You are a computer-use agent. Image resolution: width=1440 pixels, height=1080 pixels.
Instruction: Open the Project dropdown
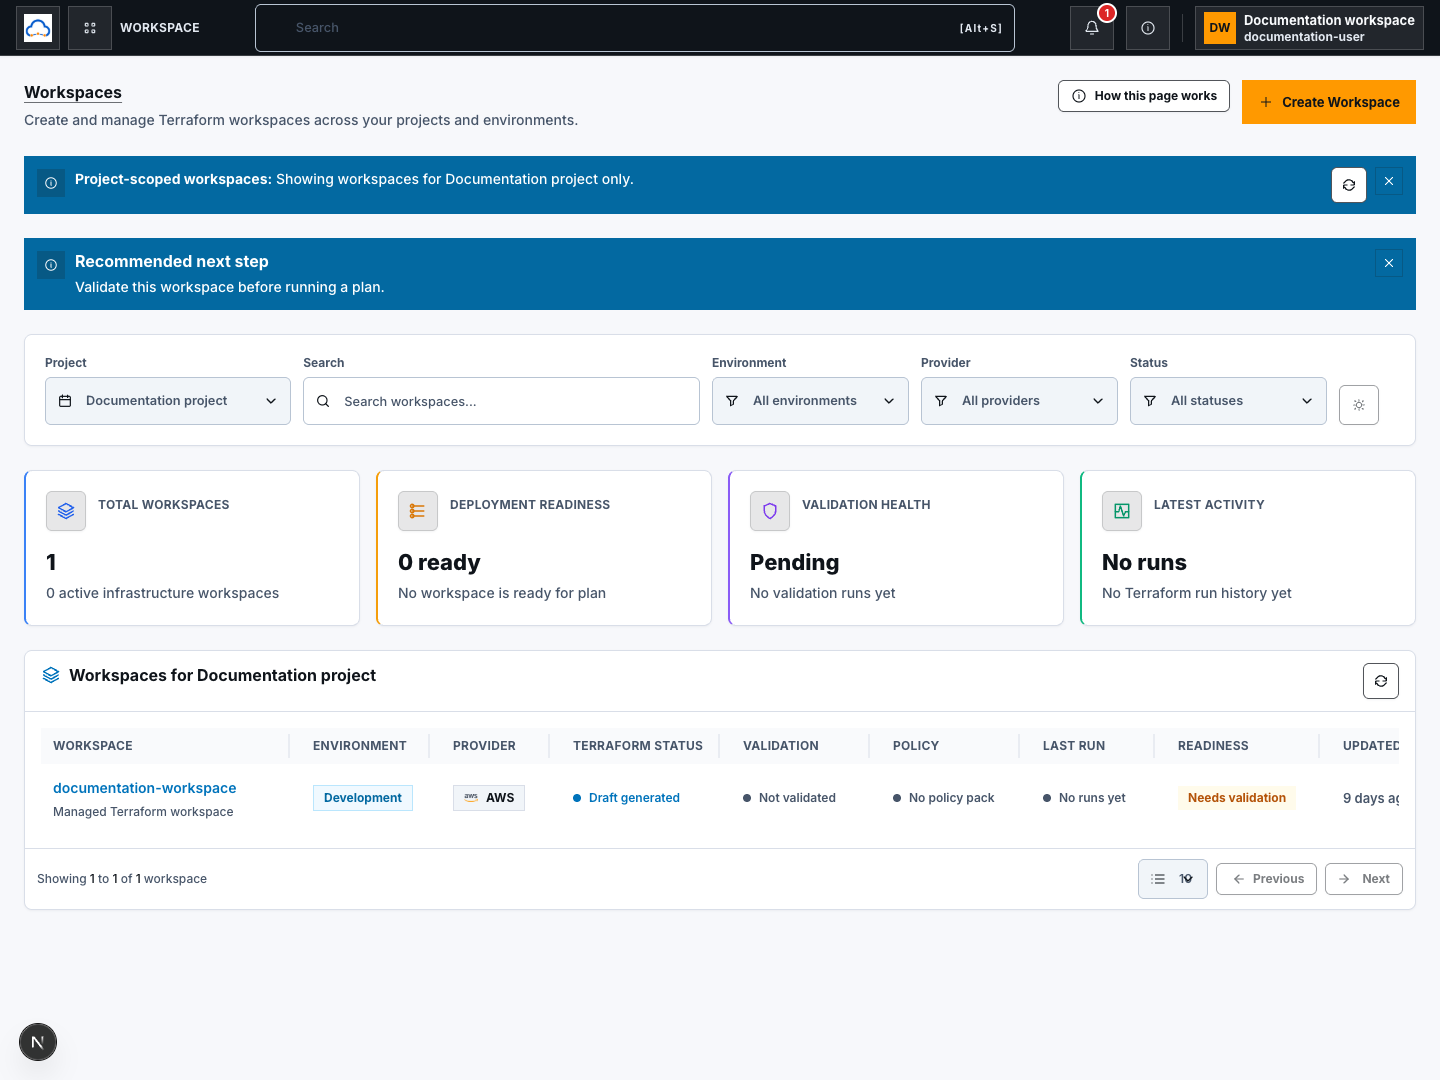coord(168,401)
